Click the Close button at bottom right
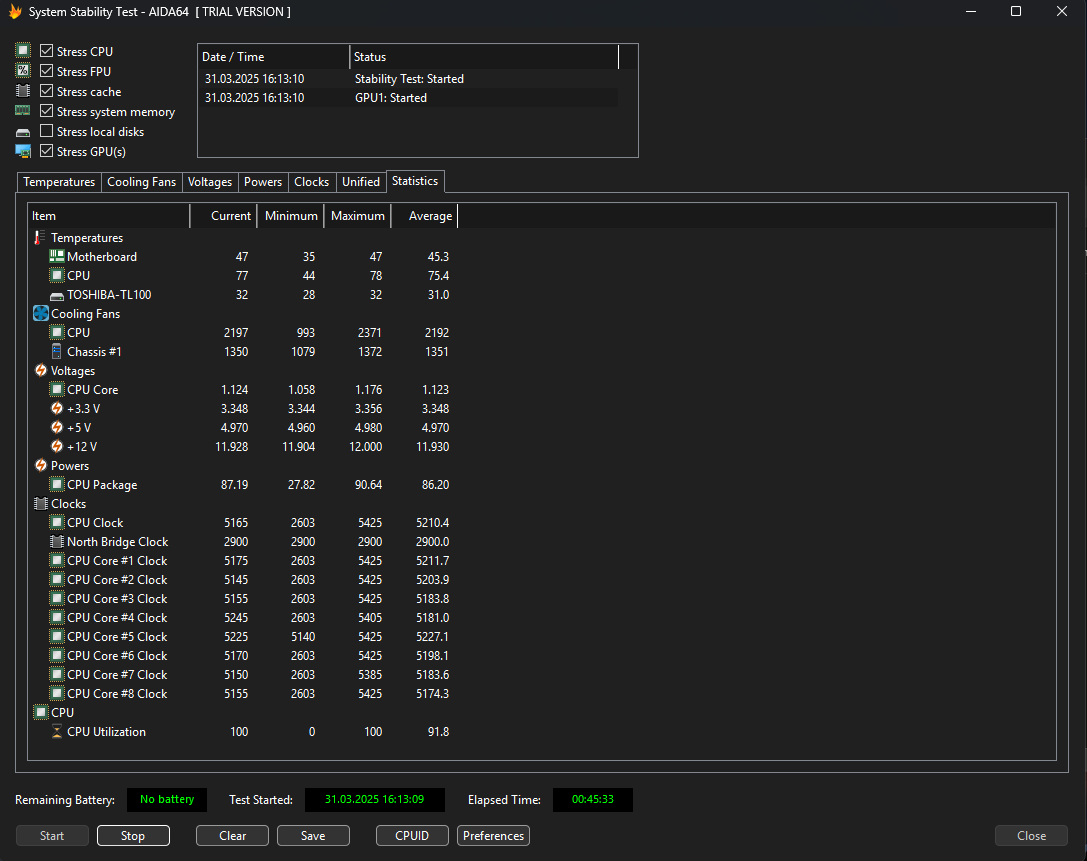This screenshot has width=1087, height=861. (1031, 835)
